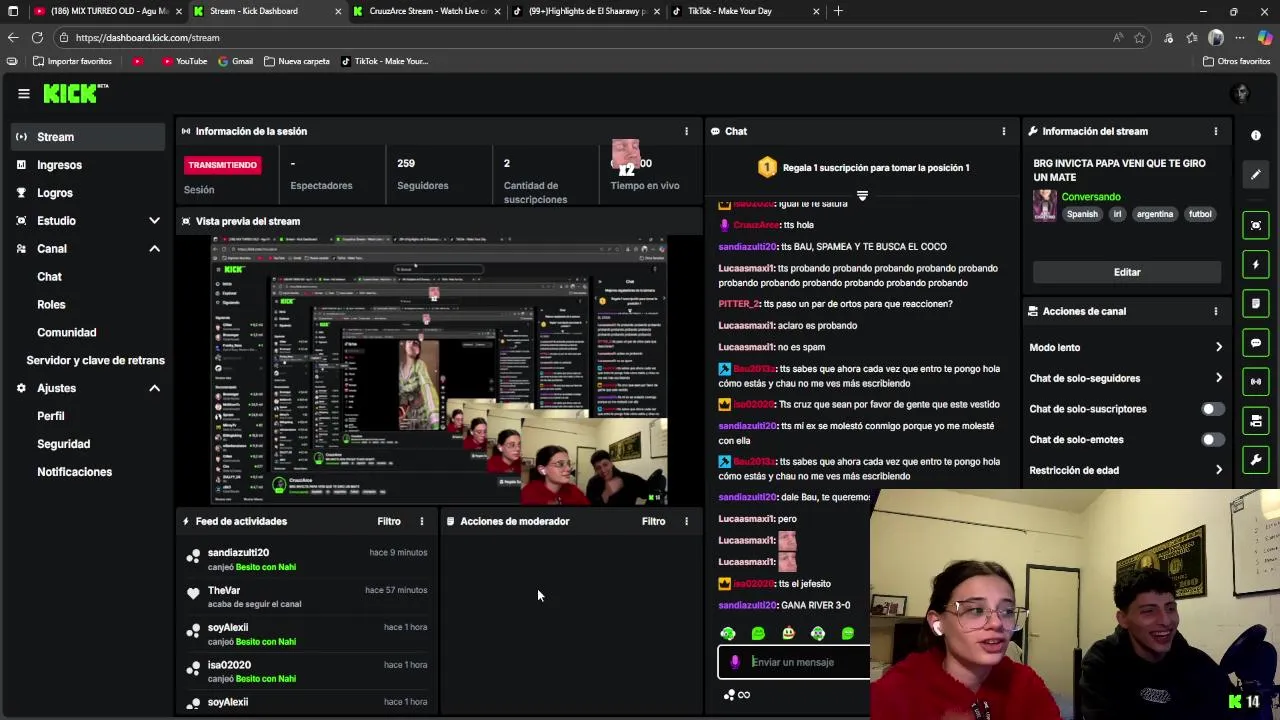The height and width of the screenshot is (720, 1280).
Task: Switch to CruuzArce Stream browser tab
Action: (x=427, y=11)
